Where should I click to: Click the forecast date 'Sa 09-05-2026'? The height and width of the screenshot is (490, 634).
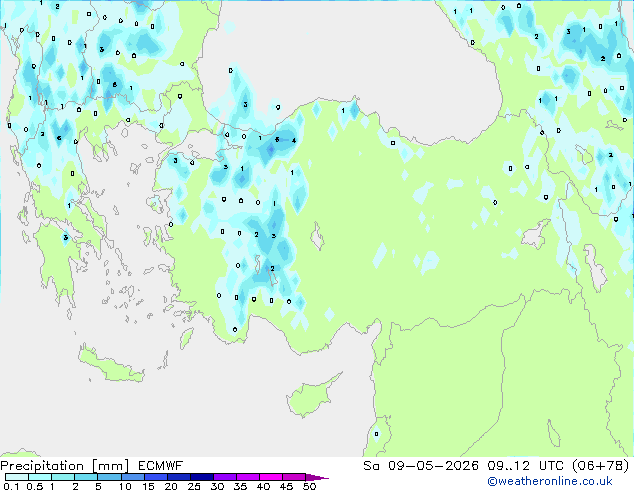pos(421,466)
